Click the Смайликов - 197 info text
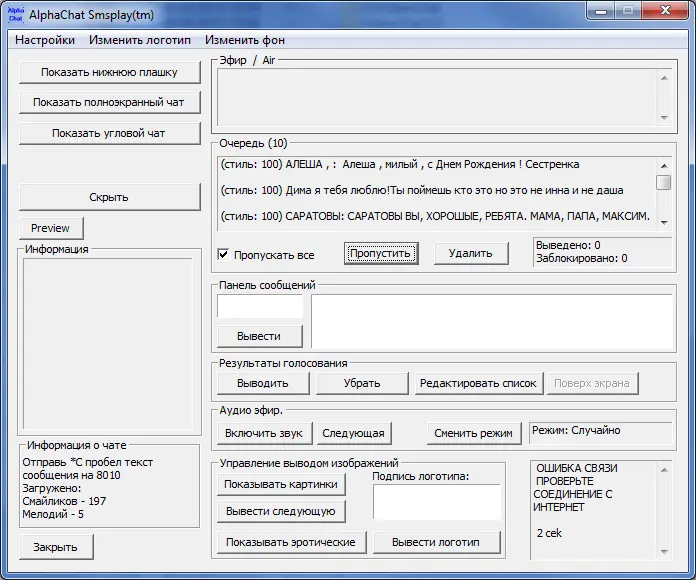Viewport: 696px width, 580px height. click(x=64, y=501)
